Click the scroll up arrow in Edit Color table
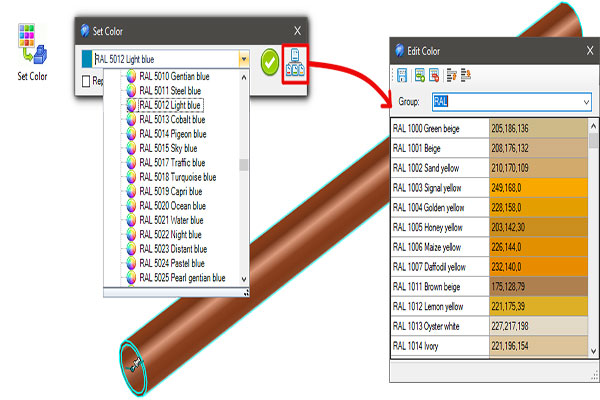600x400 pixels. pos(593,126)
